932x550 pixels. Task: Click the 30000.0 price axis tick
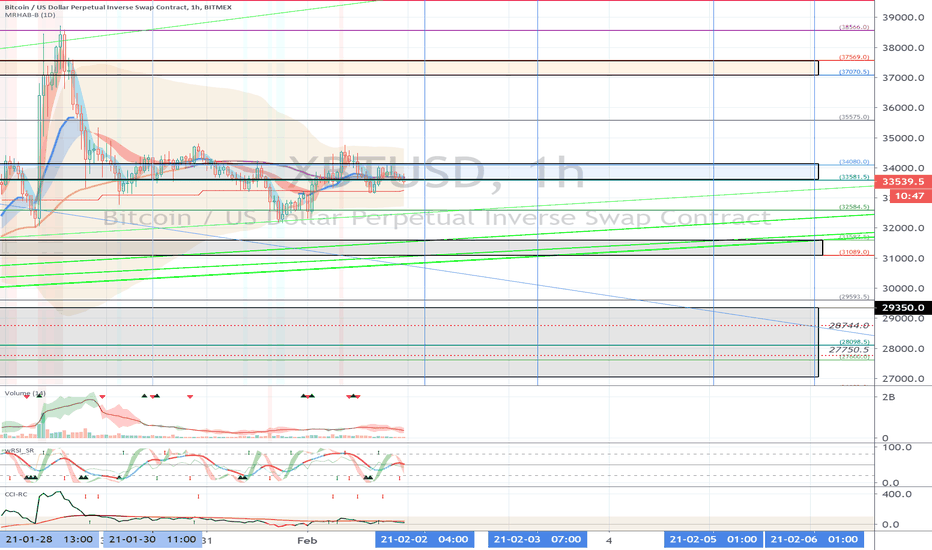[903, 288]
